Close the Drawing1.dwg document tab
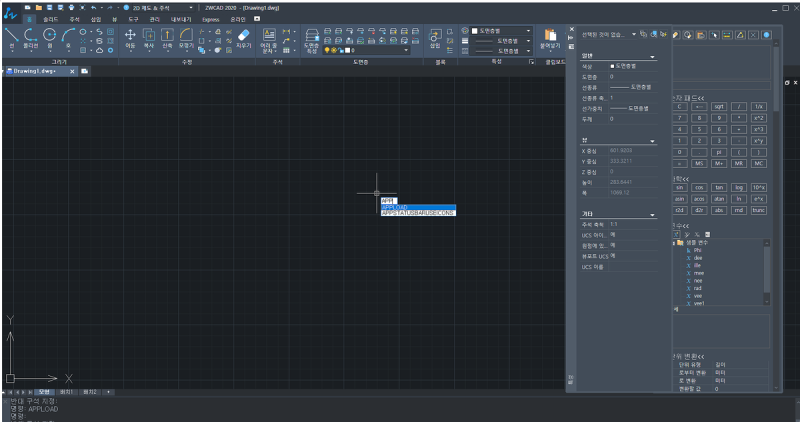This screenshot has width=800, height=422. 70,71
